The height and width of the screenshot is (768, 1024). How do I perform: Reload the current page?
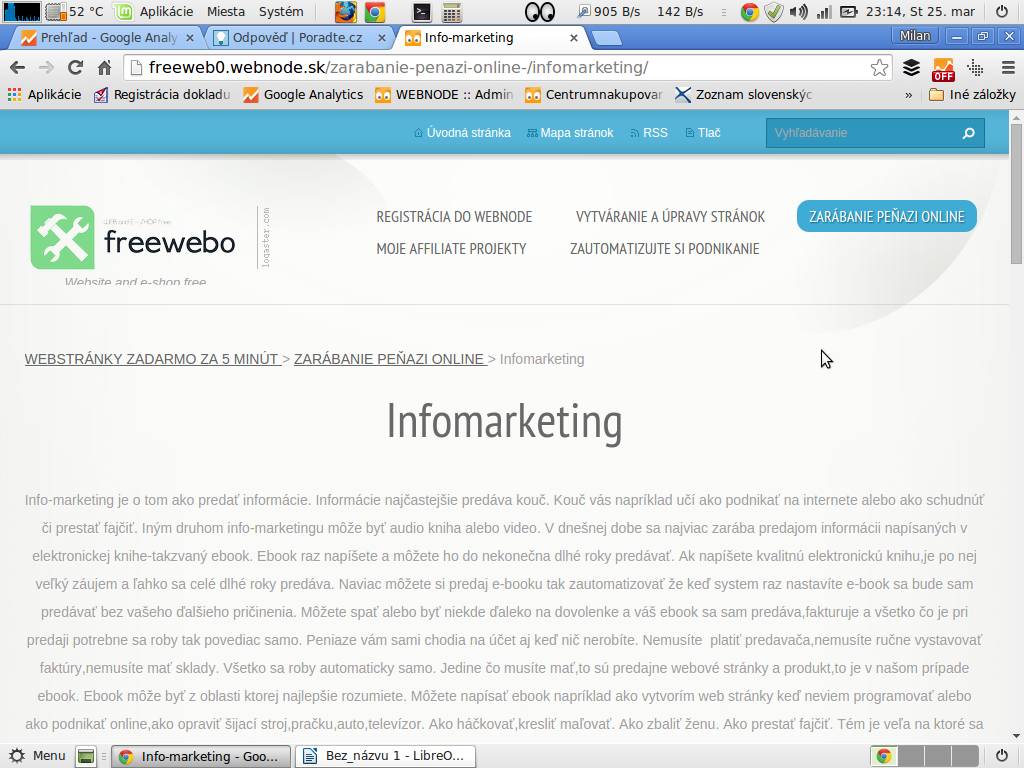(76, 67)
